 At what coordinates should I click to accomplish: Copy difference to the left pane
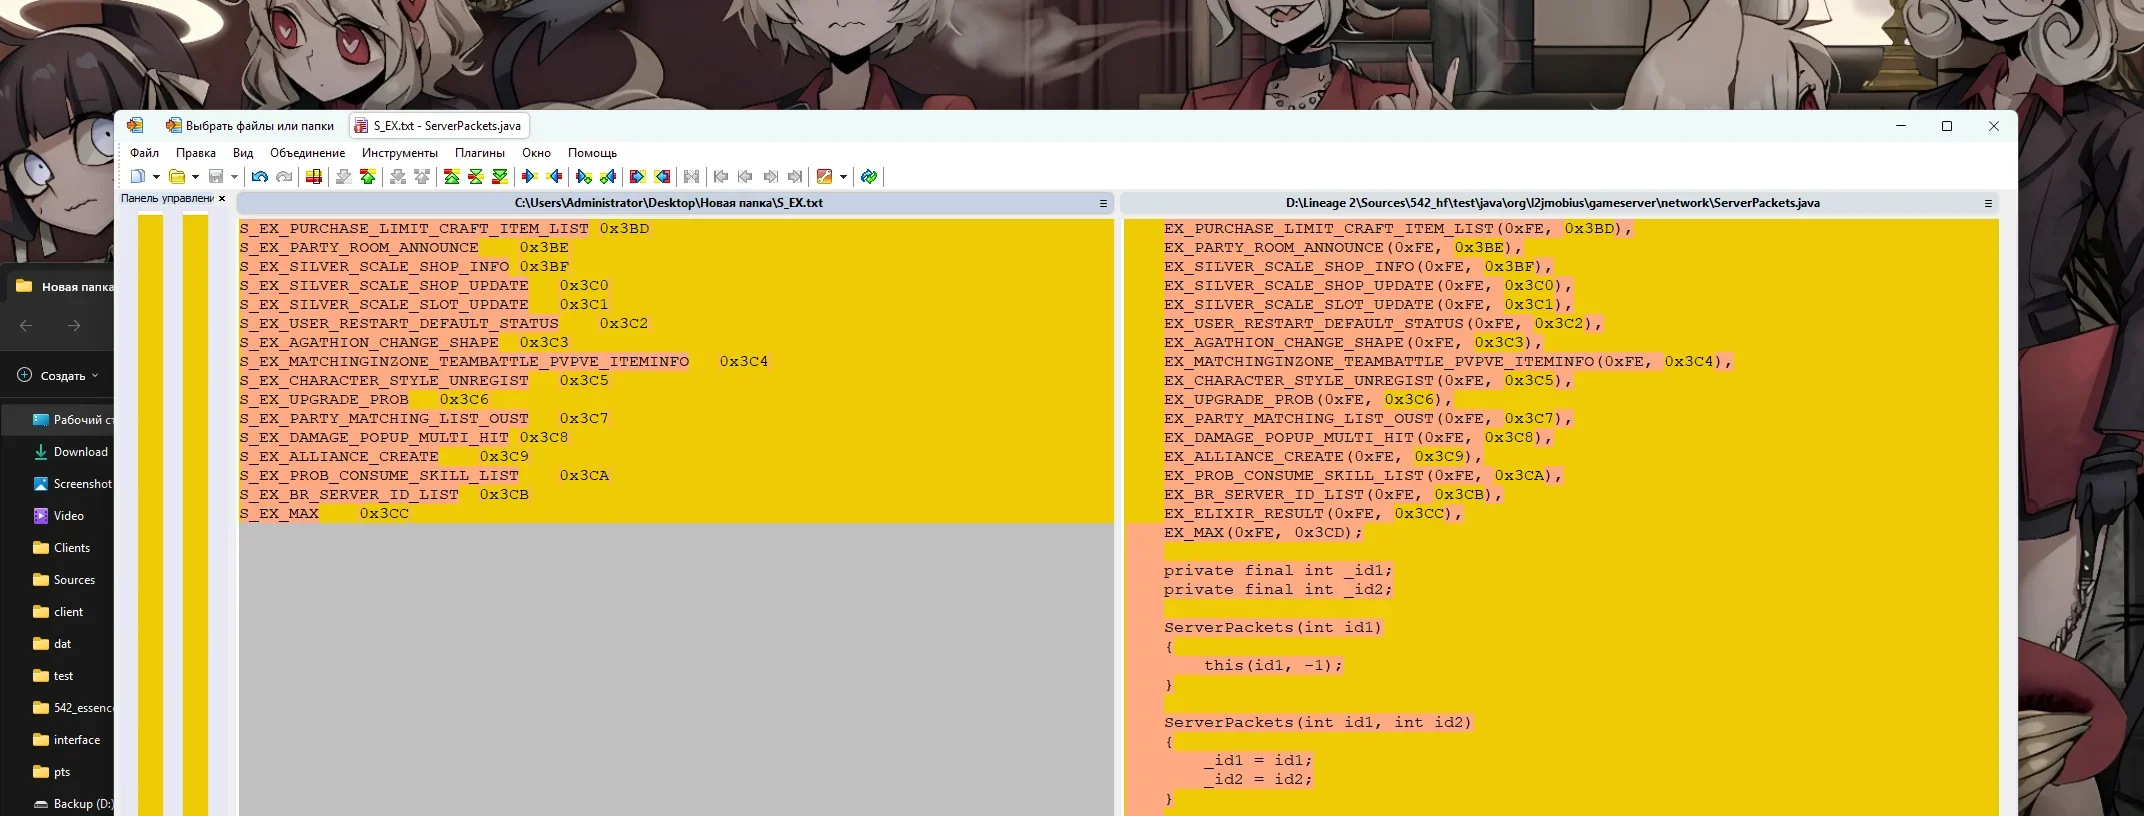point(554,177)
